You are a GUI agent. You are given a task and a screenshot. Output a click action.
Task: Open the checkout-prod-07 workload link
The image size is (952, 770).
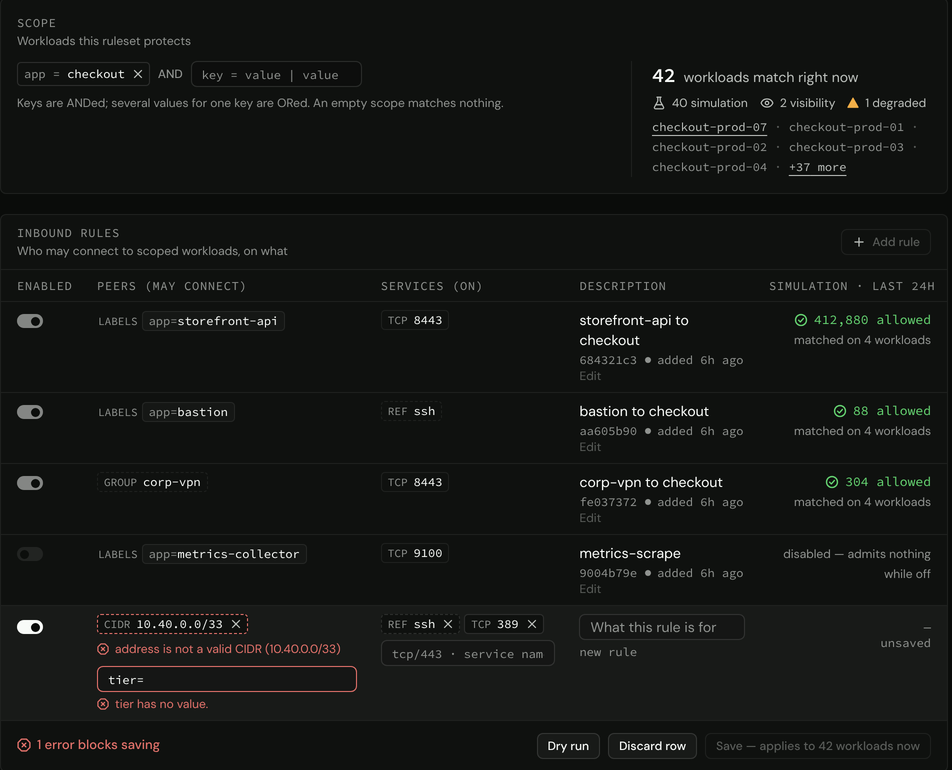pyautogui.click(x=709, y=128)
